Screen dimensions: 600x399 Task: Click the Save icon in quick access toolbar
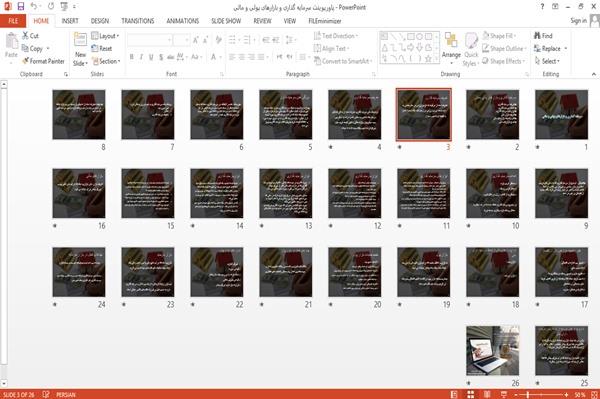21,6
